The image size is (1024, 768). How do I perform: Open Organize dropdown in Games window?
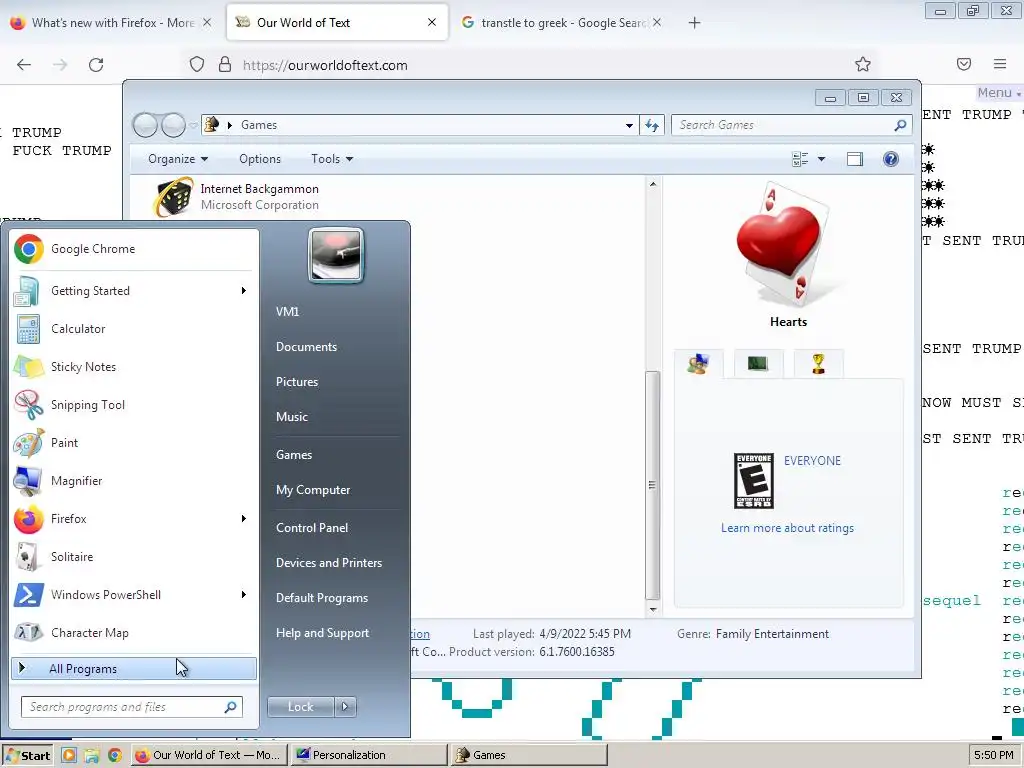click(x=178, y=159)
